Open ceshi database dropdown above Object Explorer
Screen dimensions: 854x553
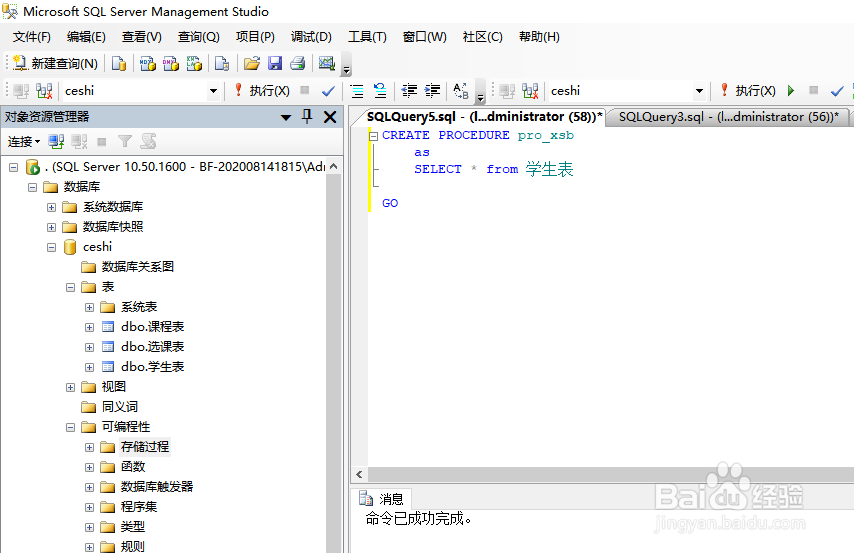coord(214,91)
